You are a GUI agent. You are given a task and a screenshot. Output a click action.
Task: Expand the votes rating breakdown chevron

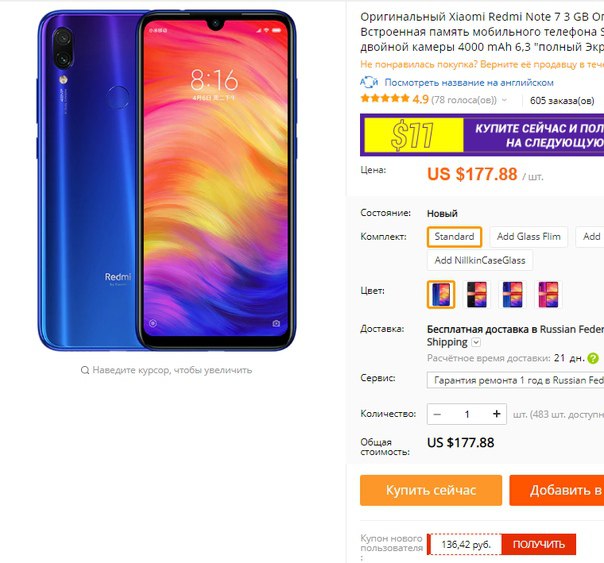point(504,100)
